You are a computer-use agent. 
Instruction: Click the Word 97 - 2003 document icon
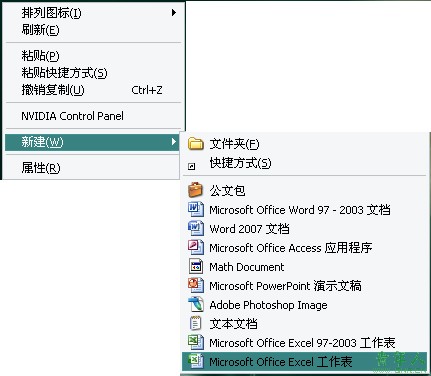tap(196, 209)
